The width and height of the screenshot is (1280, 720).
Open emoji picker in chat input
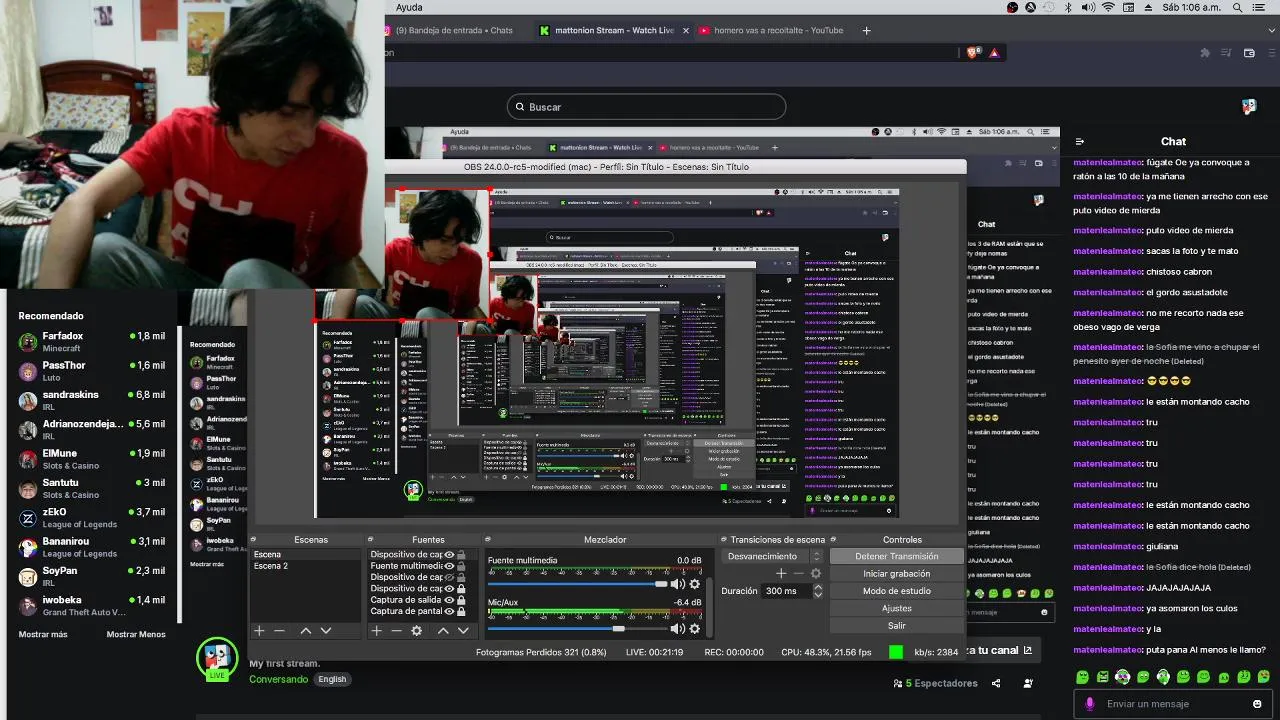1257,704
